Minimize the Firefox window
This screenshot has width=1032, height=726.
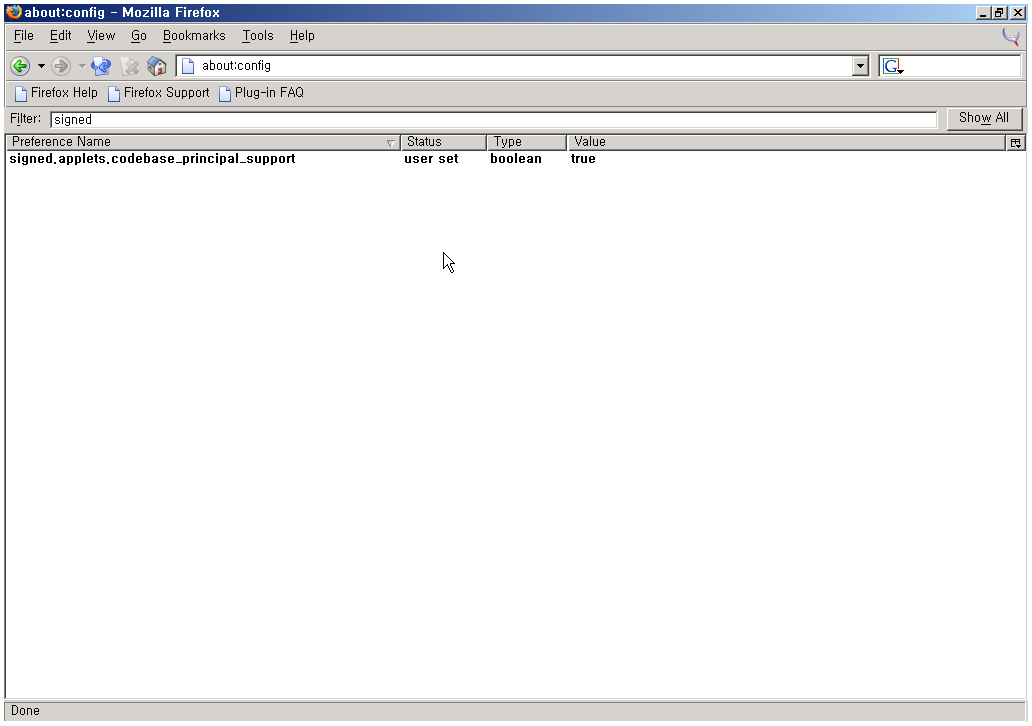pos(983,13)
